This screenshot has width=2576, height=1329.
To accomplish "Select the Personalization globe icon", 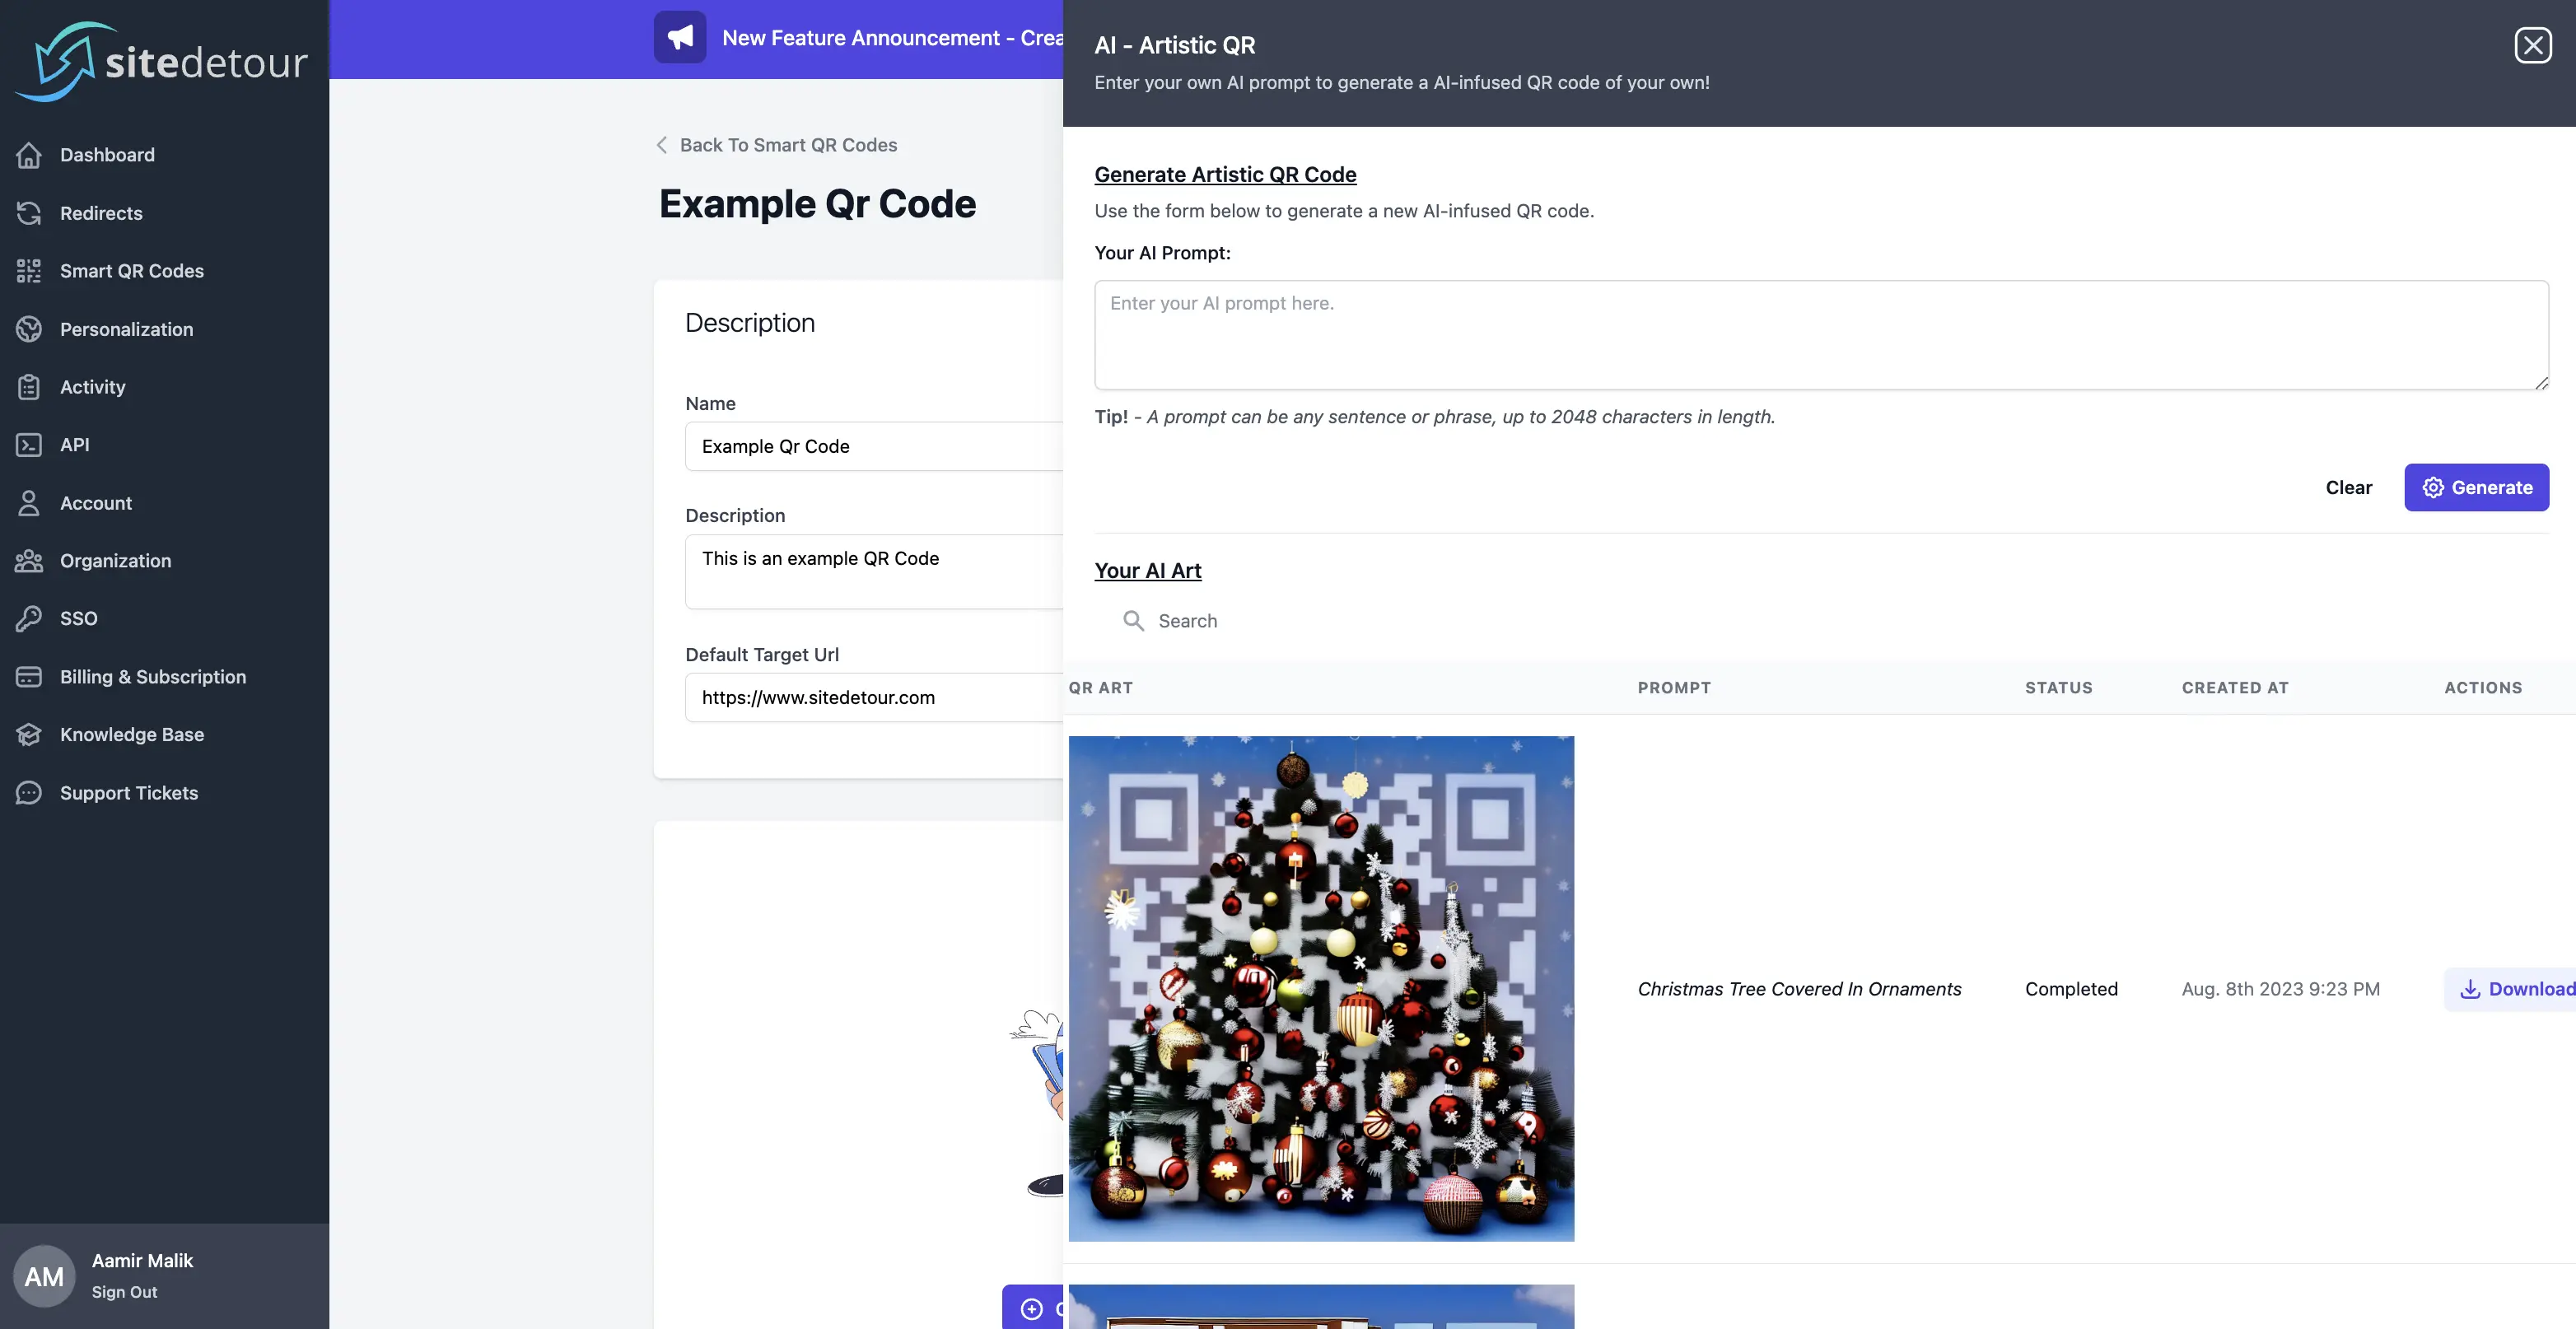I will coord(28,329).
